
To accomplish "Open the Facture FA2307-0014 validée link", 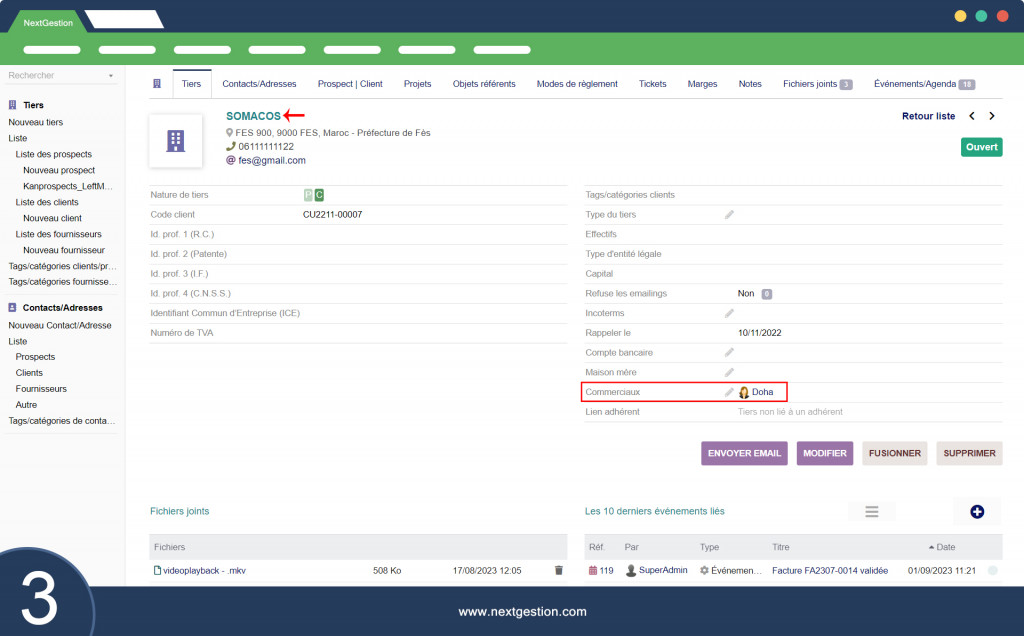I will pyautogui.click(x=829, y=570).
